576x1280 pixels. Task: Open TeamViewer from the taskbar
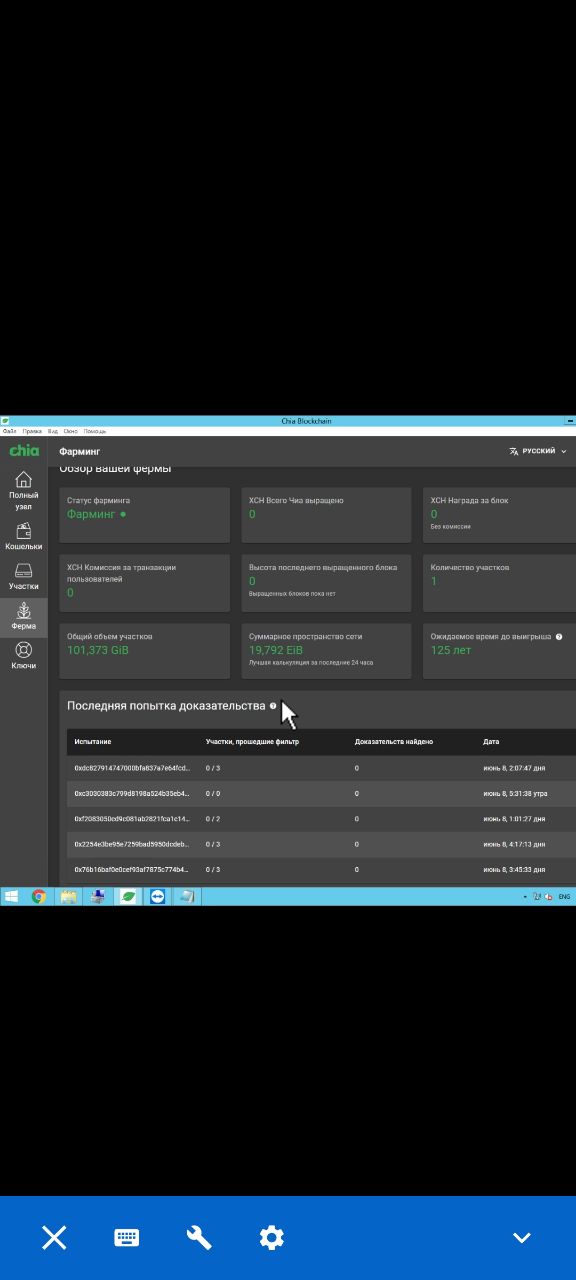tap(157, 897)
